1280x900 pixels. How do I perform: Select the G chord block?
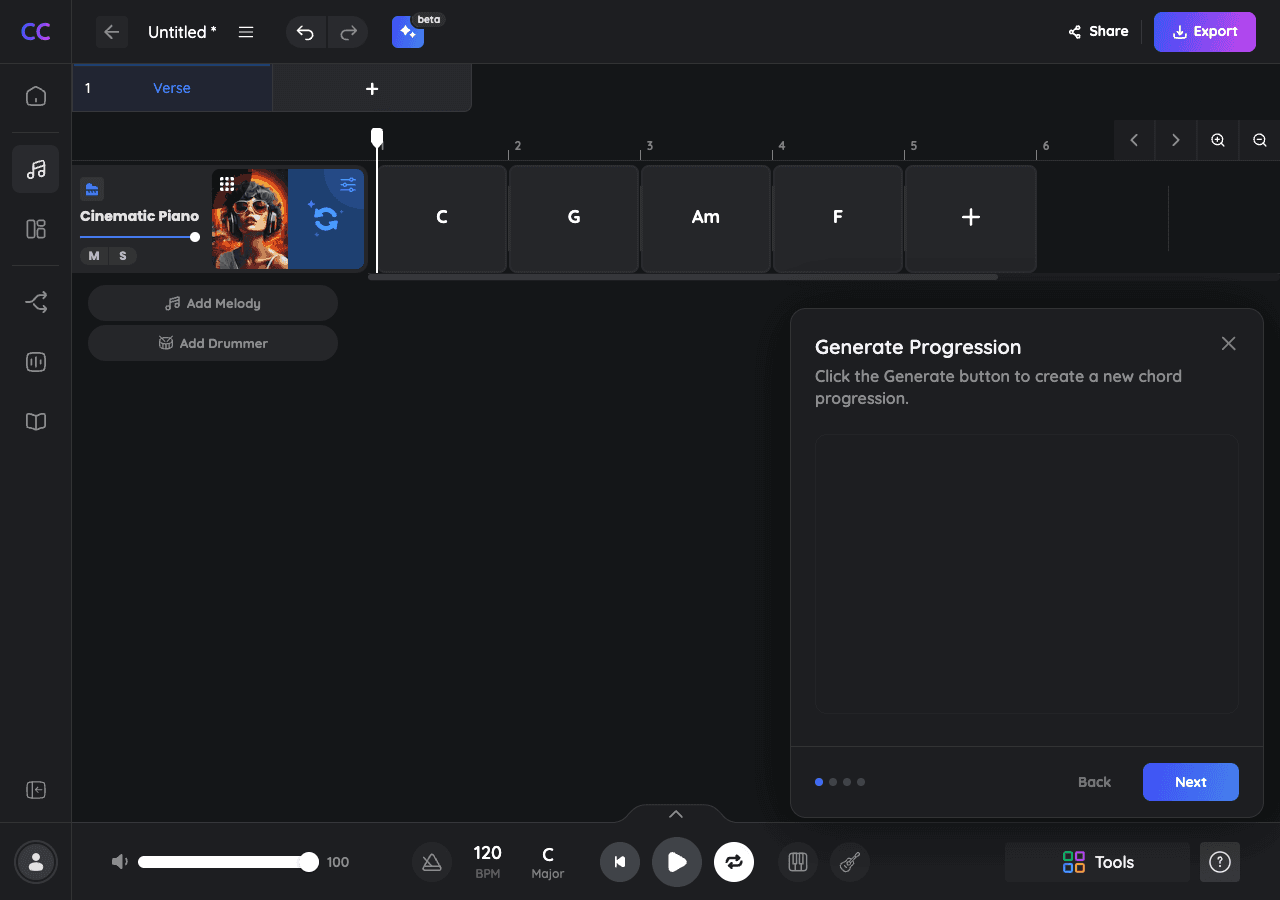coord(574,217)
